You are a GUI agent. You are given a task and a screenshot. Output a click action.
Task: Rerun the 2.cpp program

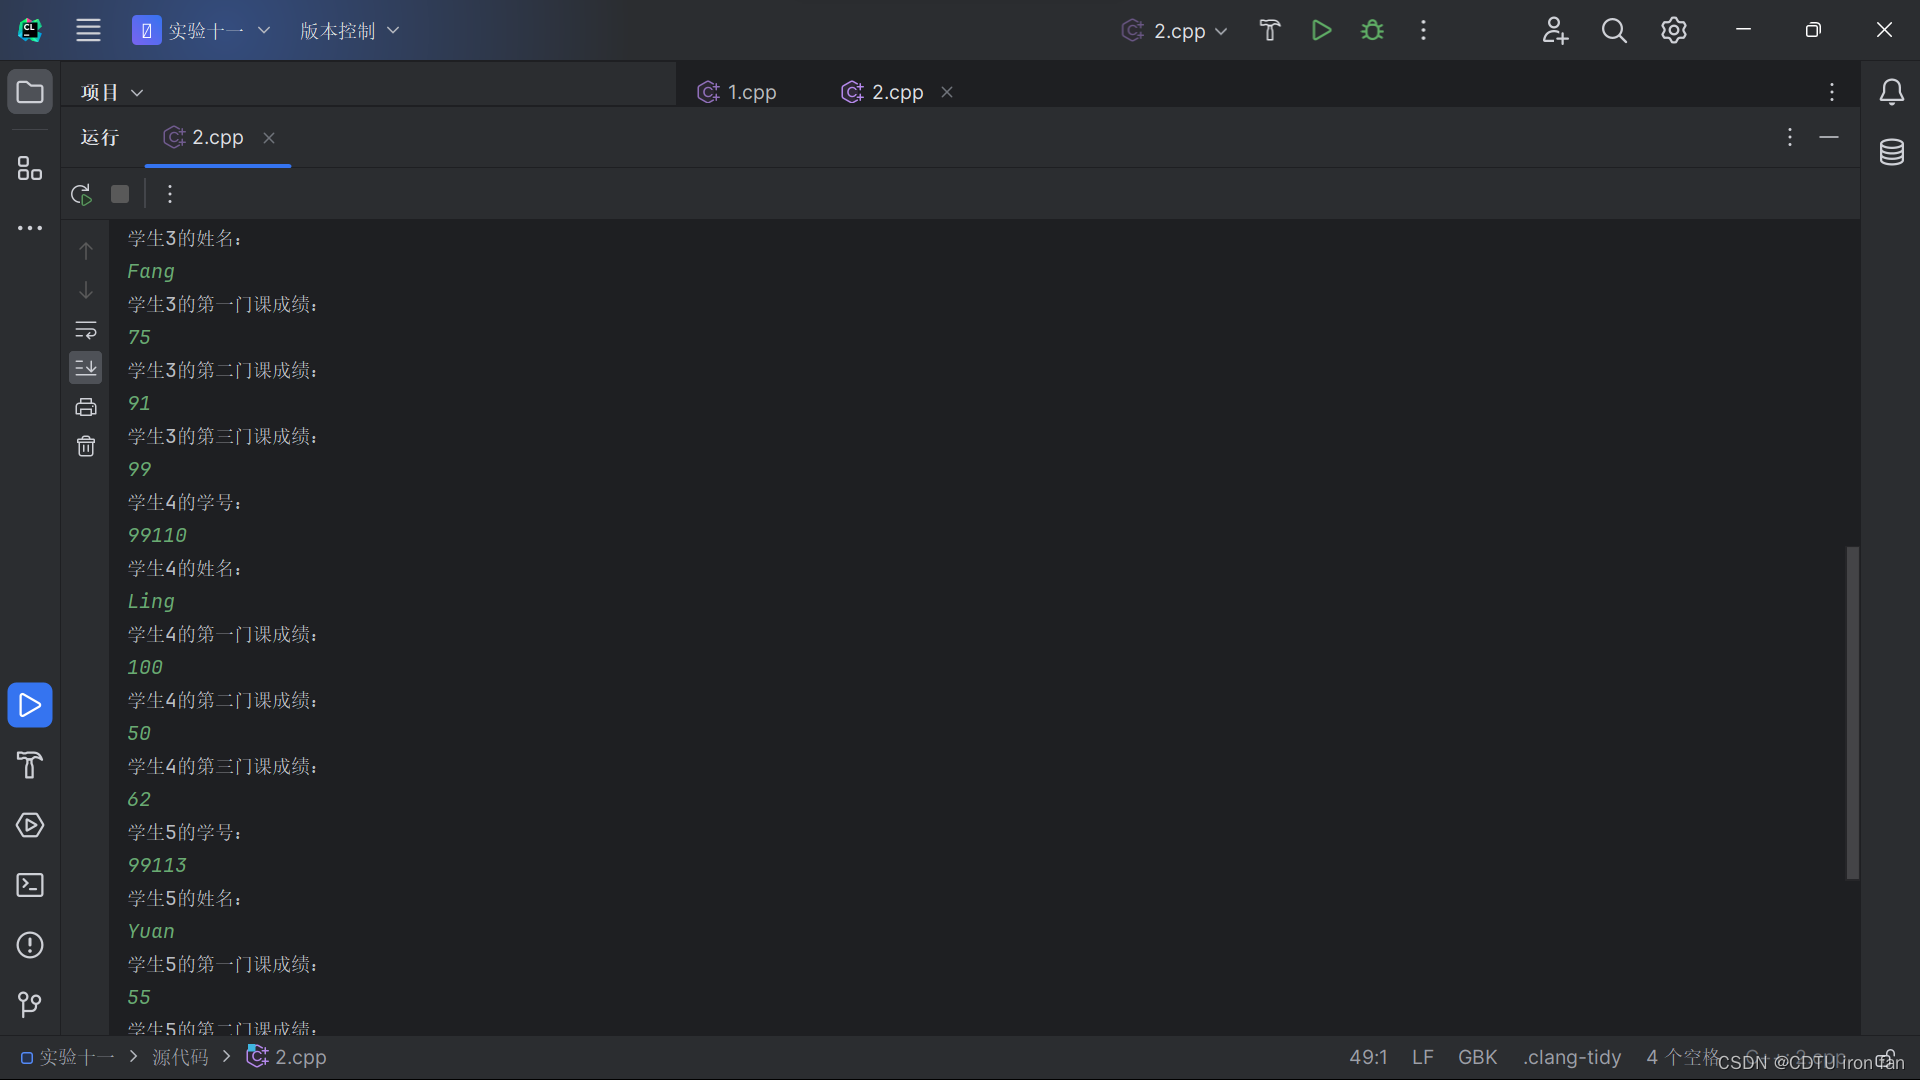click(81, 194)
